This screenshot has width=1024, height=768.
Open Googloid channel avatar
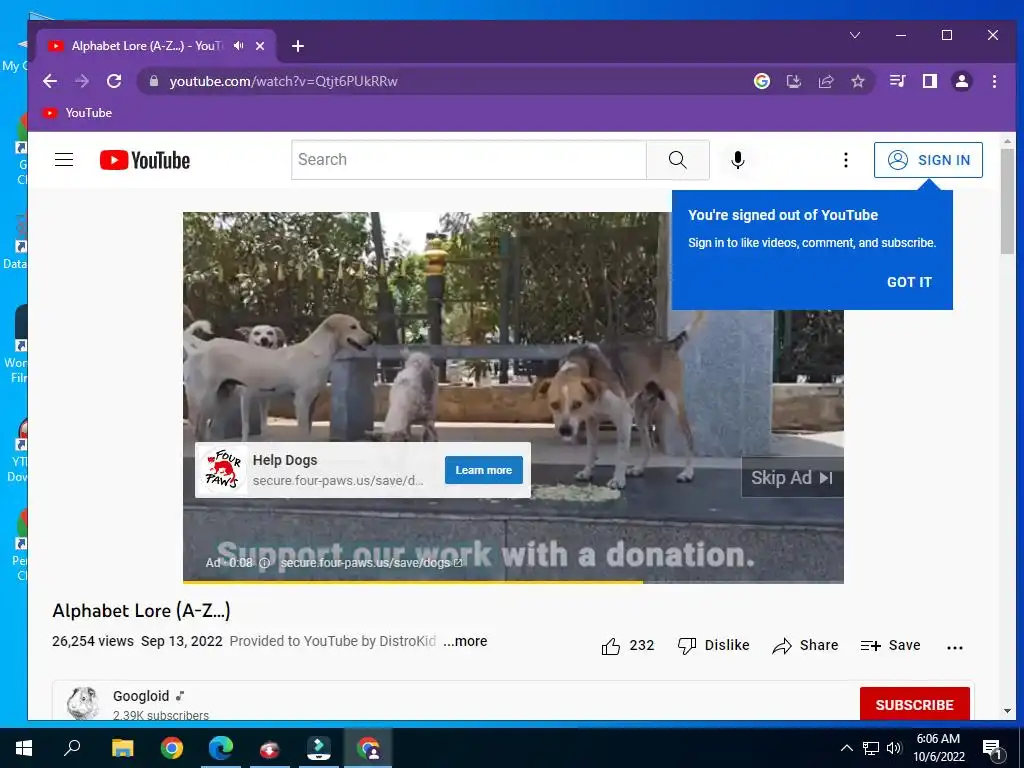coord(83,704)
